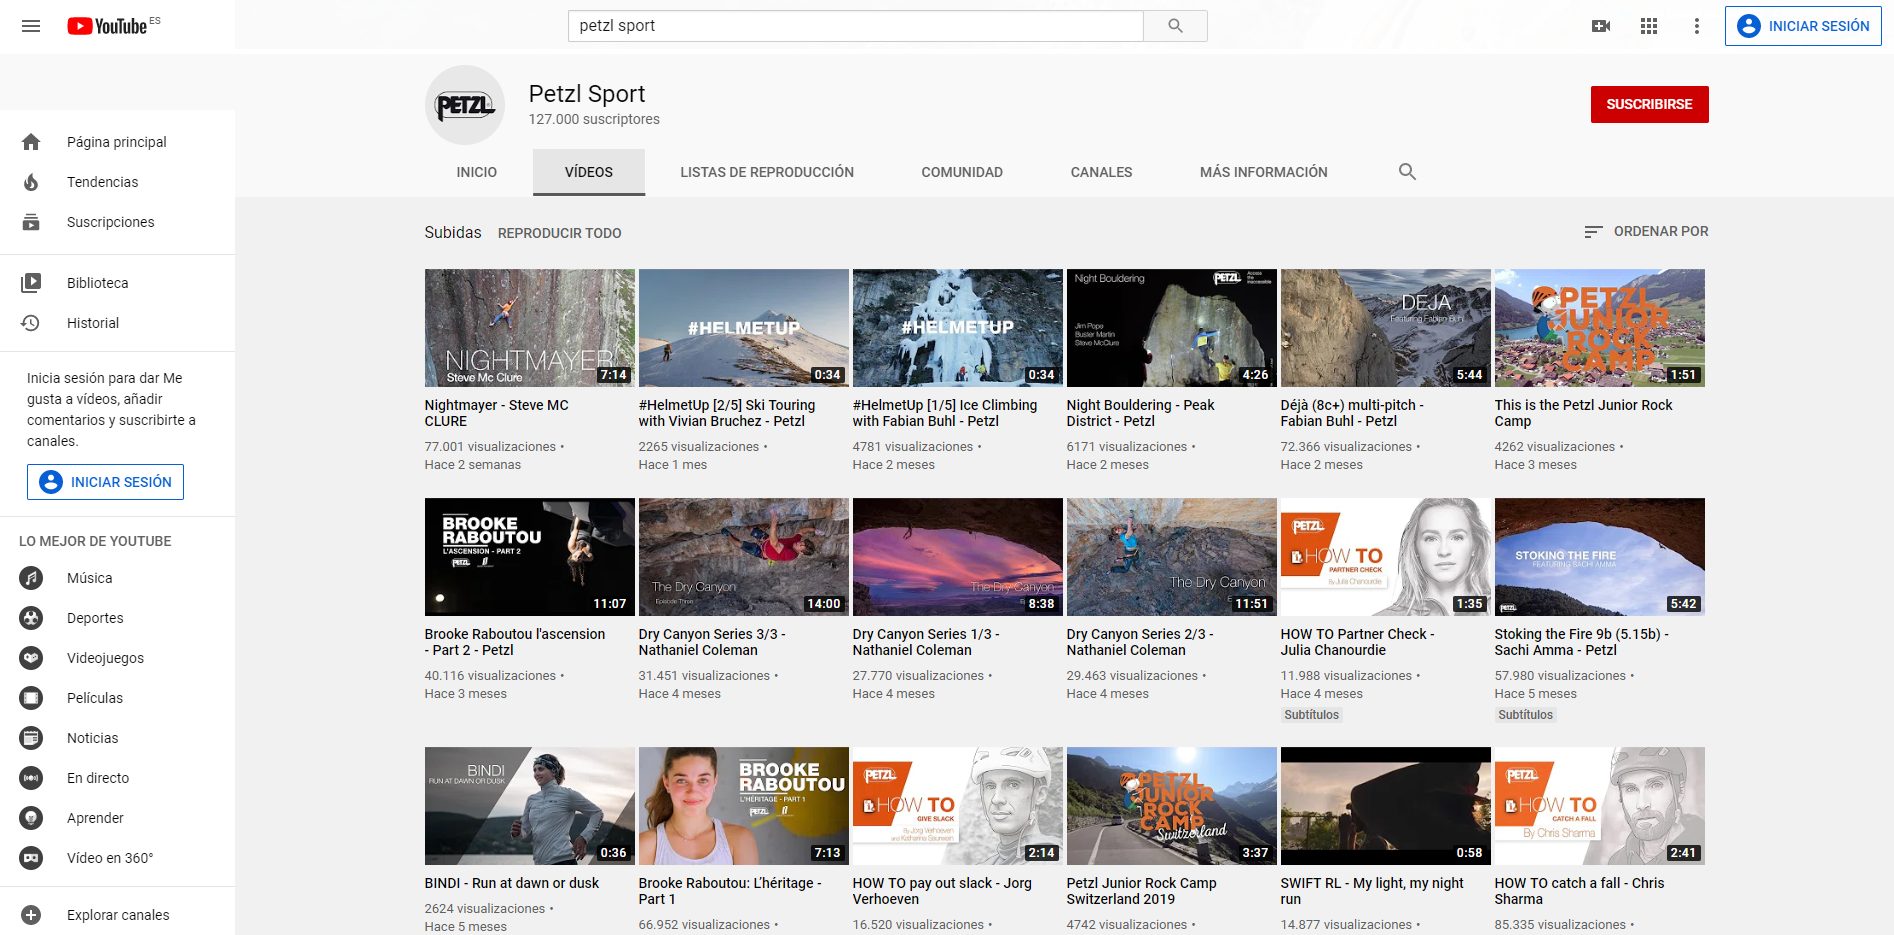Subscribe with the red Suscribirse button
The image size is (1894, 935).
(1648, 104)
